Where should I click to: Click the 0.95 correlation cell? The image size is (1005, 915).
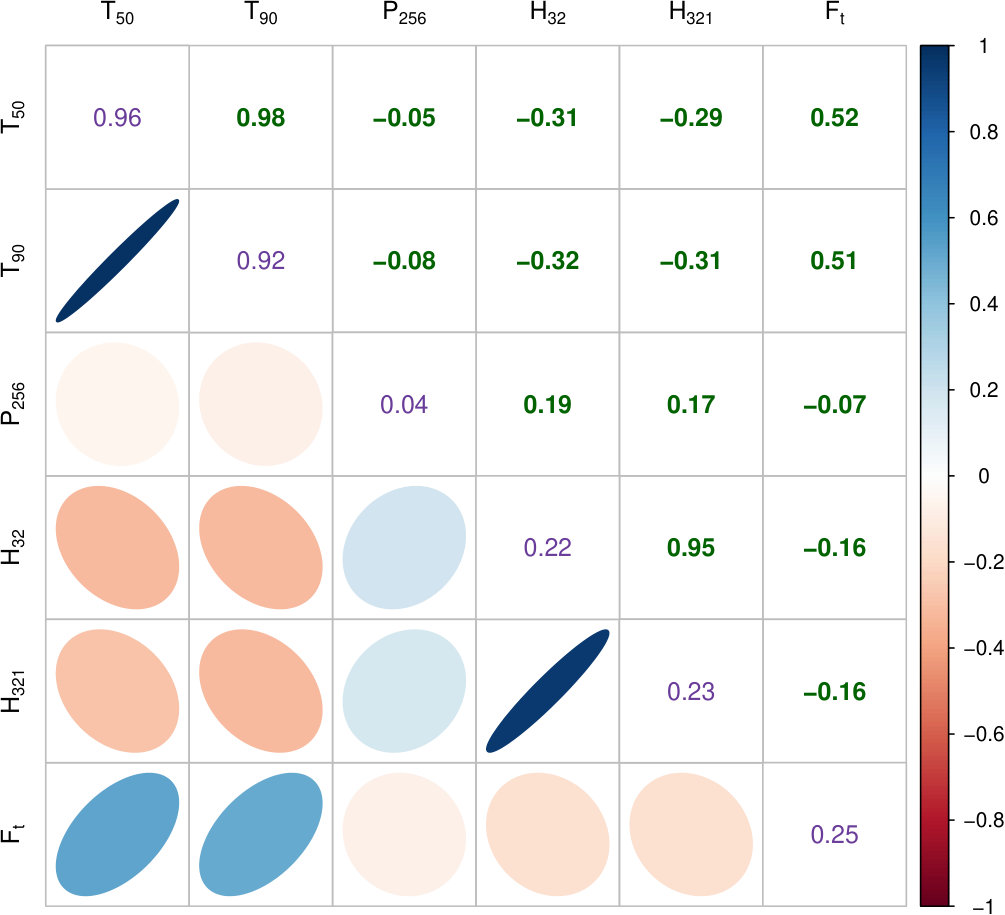(691, 548)
